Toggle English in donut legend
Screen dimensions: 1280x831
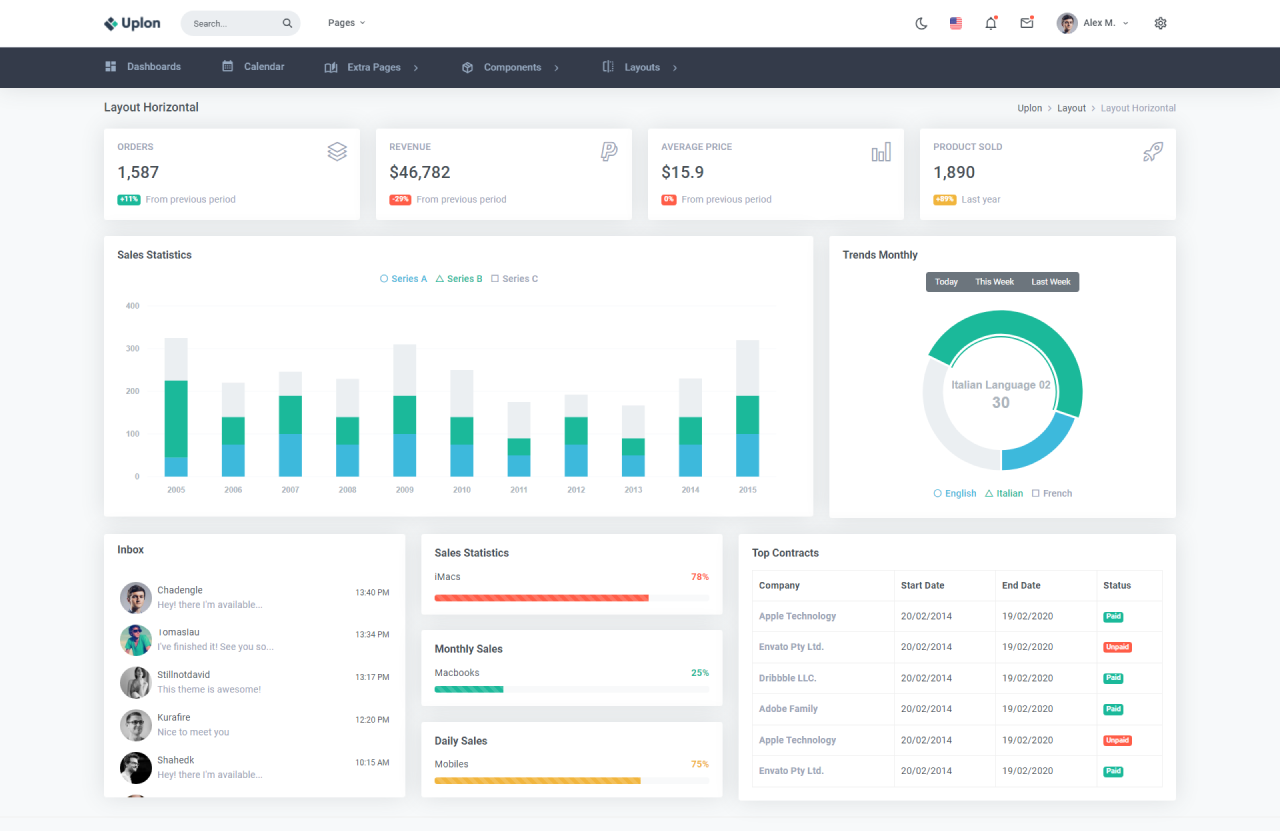point(955,493)
